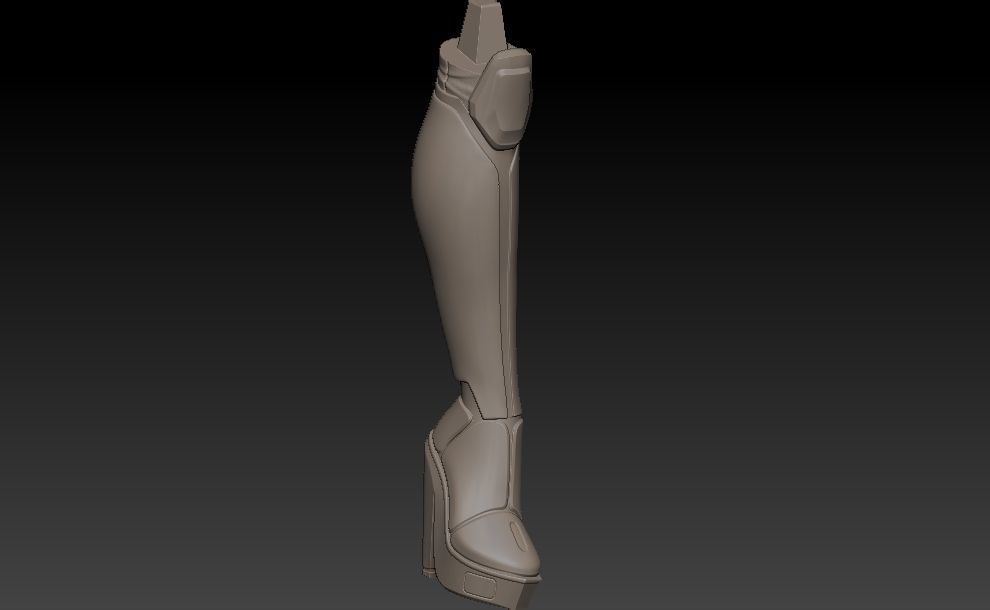The image size is (990, 610).
Task: Select the oval inset on the boot toe cap
Action: tap(516, 534)
